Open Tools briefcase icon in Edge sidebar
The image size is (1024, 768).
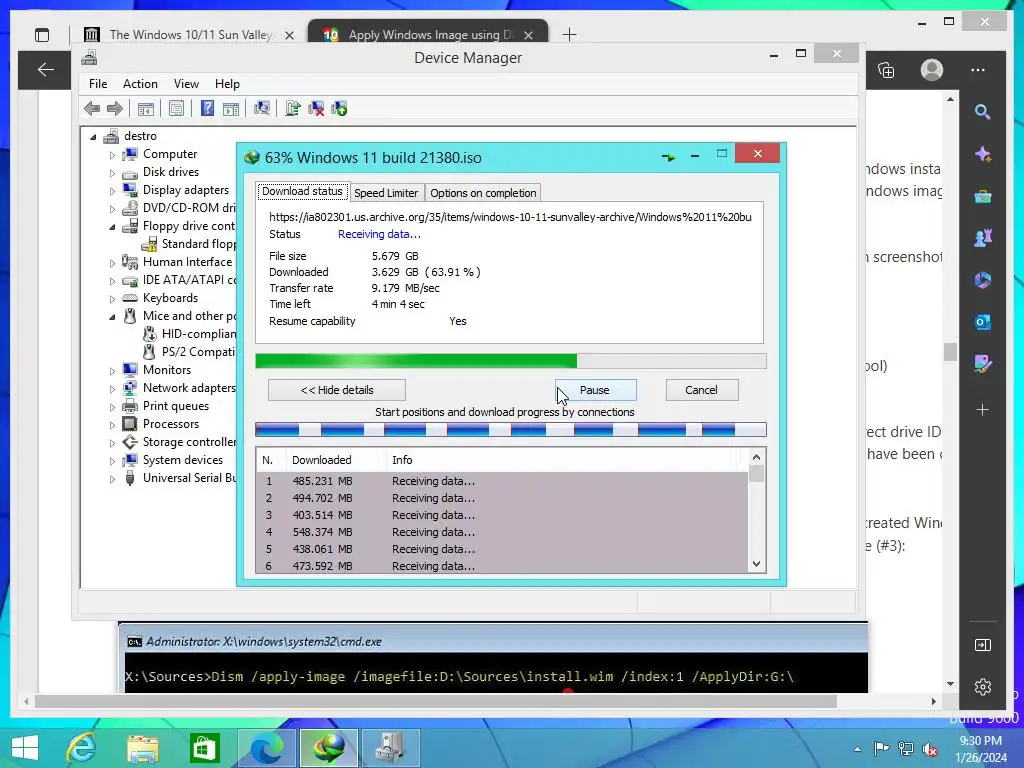(x=982, y=196)
